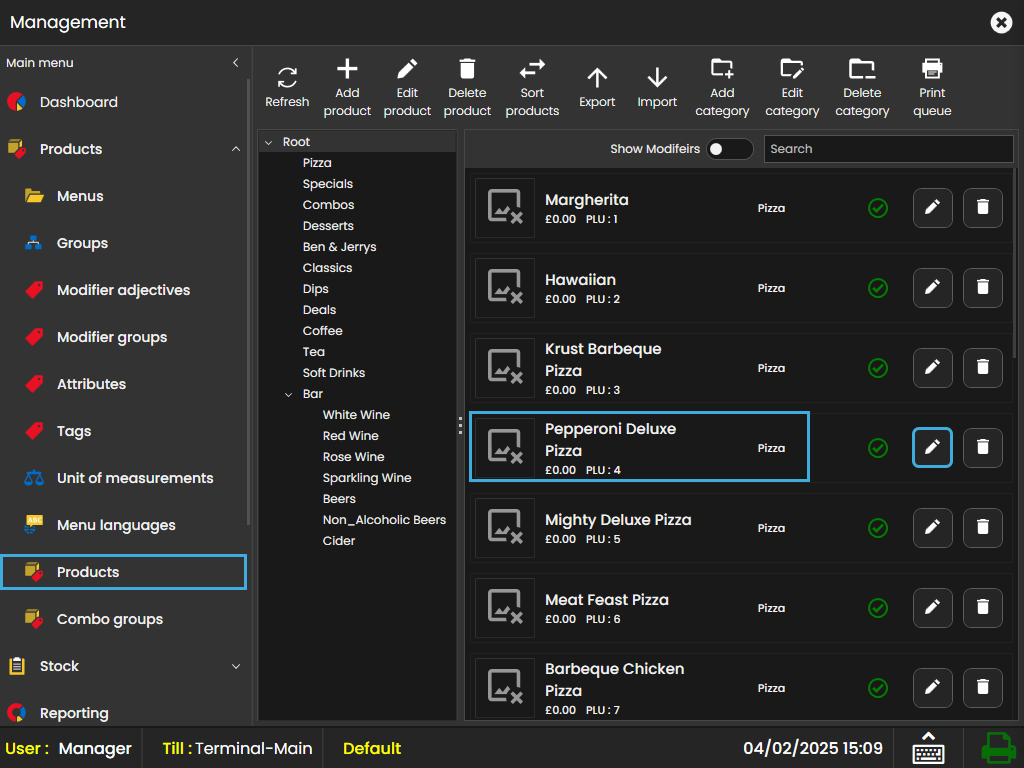Open Modifier groups from the sidebar
The width and height of the screenshot is (1024, 768).
112,337
